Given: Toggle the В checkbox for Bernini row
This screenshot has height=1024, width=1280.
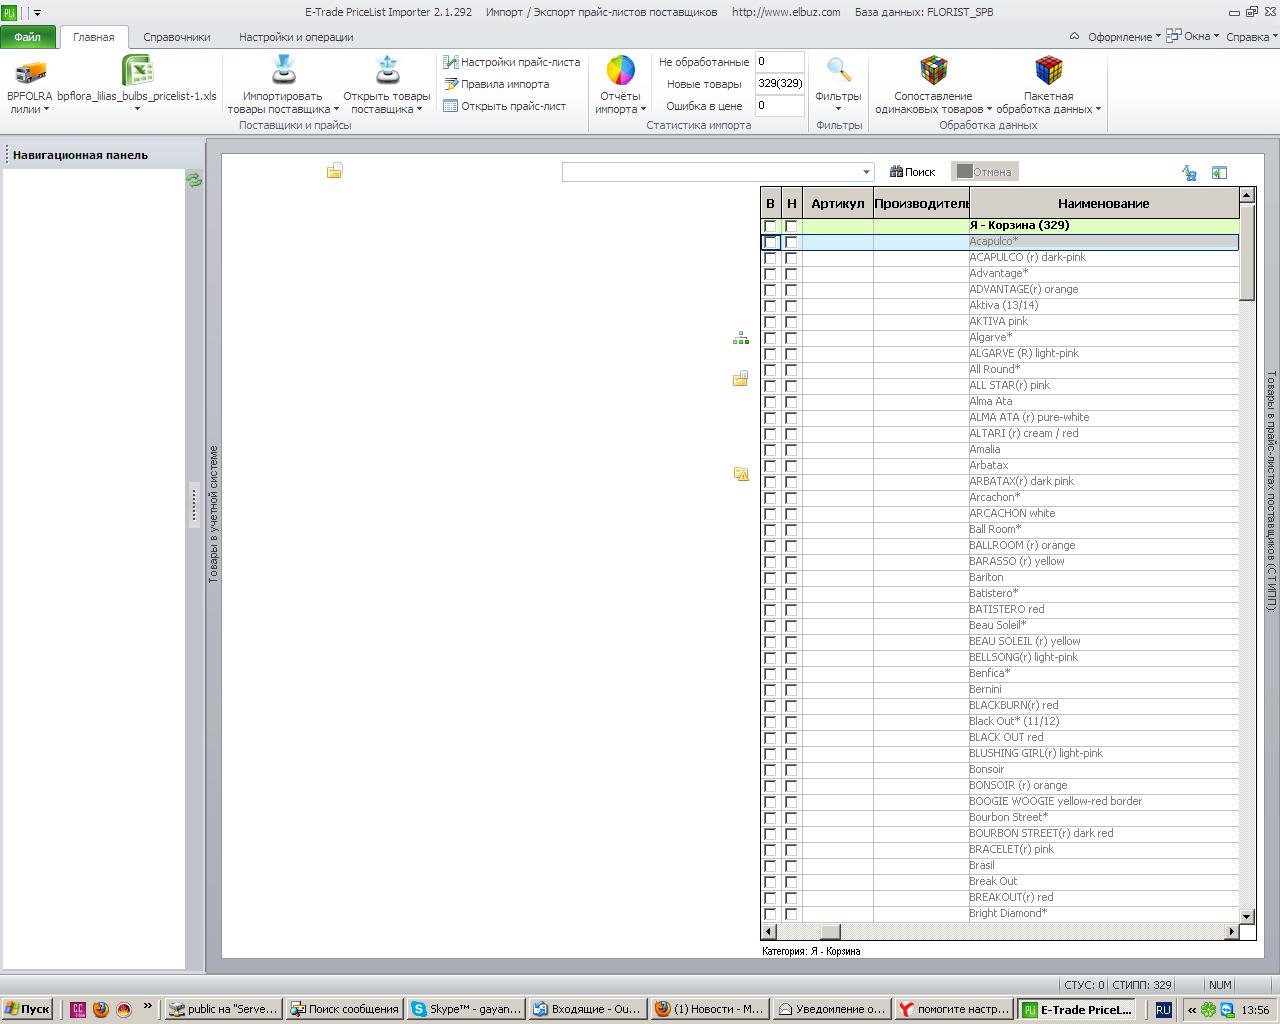Looking at the screenshot, I should [770, 690].
